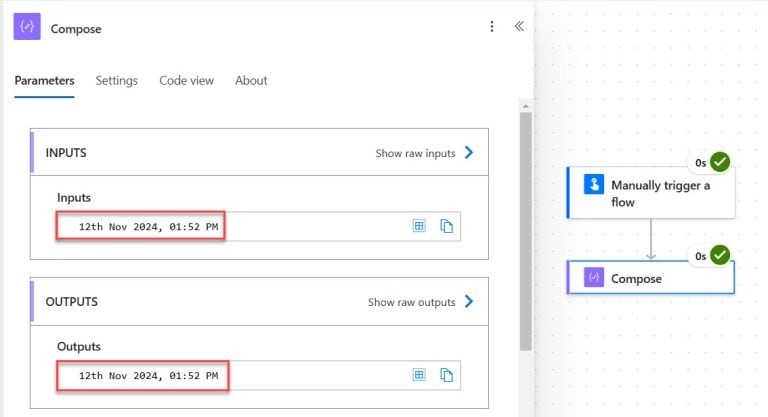This screenshot has height=417, width=768.
Task: Click Show raw outputs link
Action: point(411,302)
